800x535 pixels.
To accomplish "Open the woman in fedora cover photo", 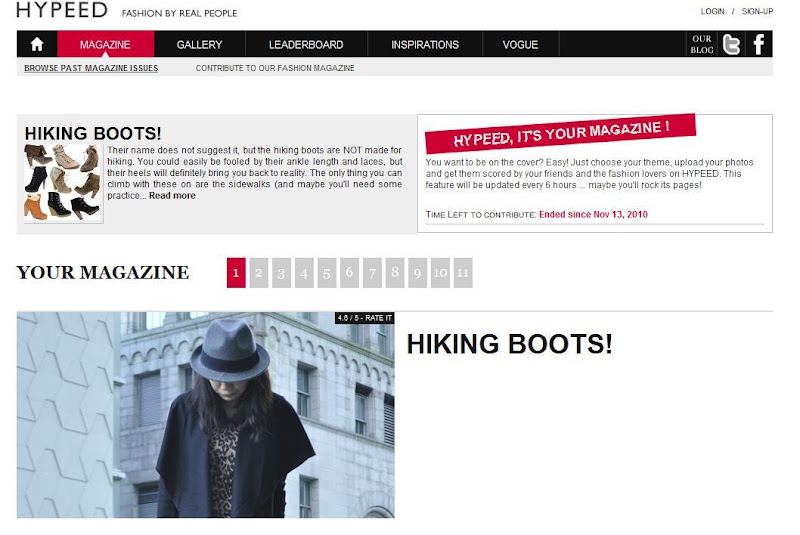I will tap(206, 415).
